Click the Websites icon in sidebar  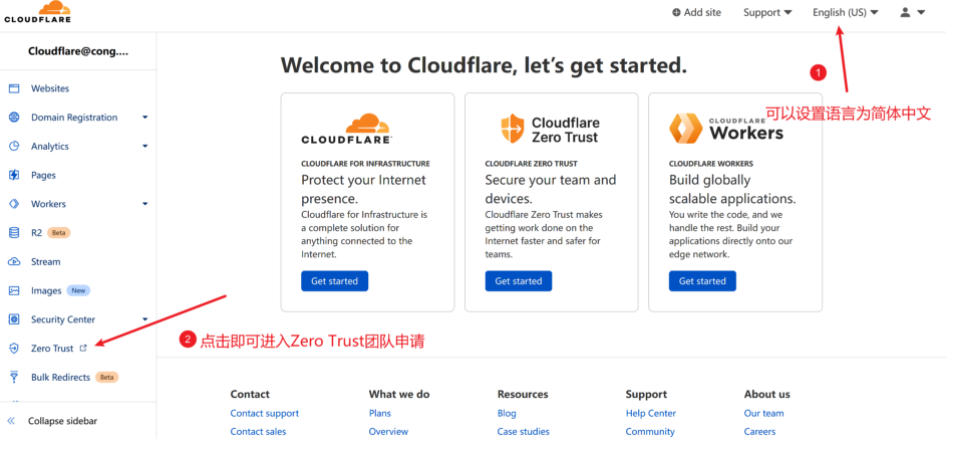pos(14,89)
